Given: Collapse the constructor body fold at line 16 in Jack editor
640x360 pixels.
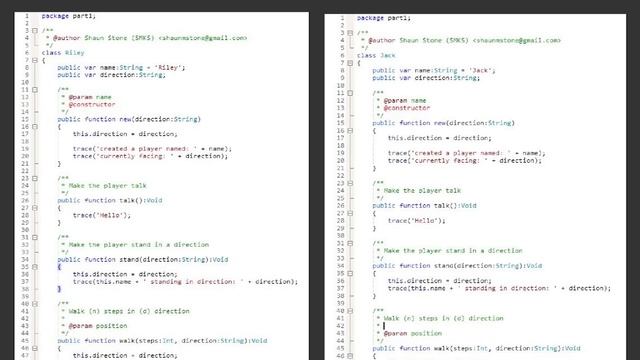Looking at the screenshot, I should (350, 131).
